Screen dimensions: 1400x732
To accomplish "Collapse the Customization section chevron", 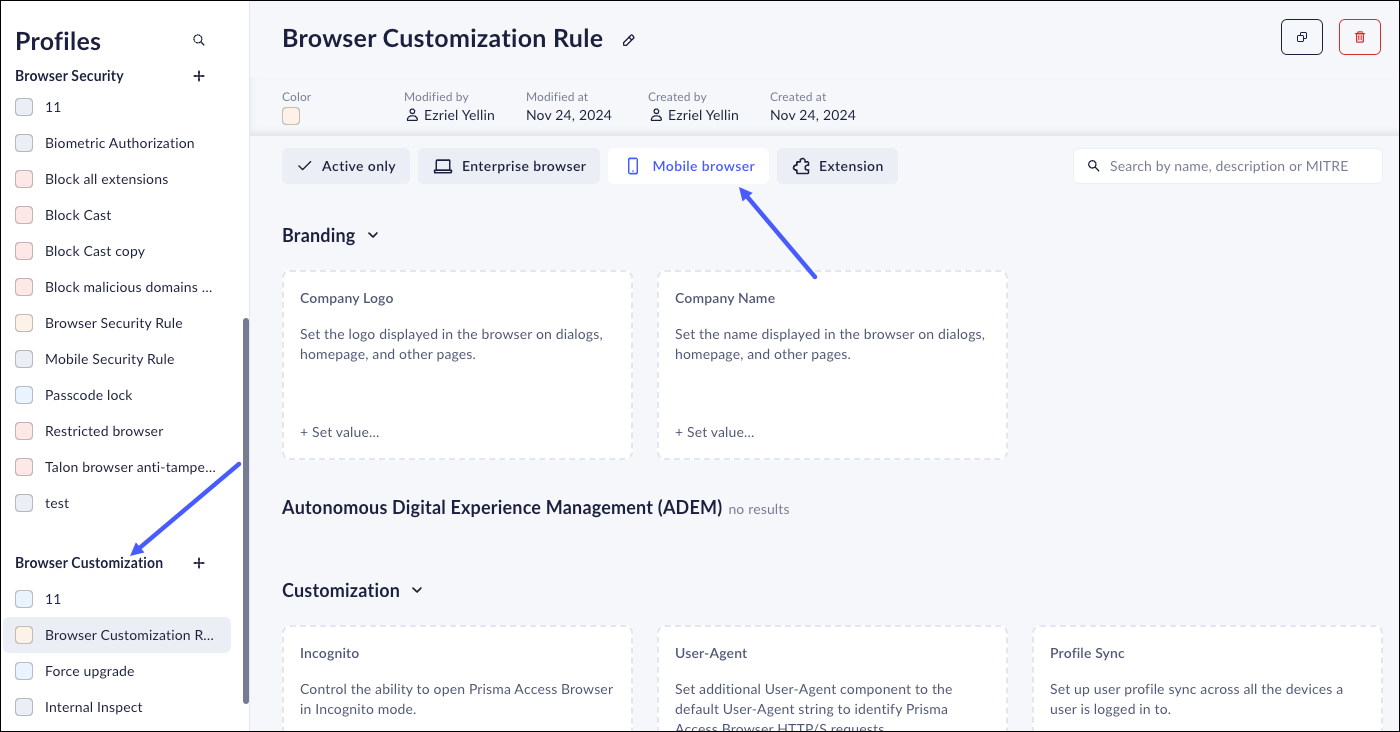I will pyautogui.click(x=417, y=591).
